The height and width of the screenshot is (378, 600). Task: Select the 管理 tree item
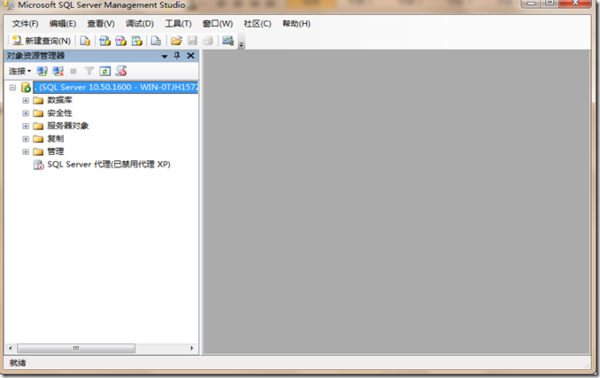pyautogui.click(x=55, y=151)
